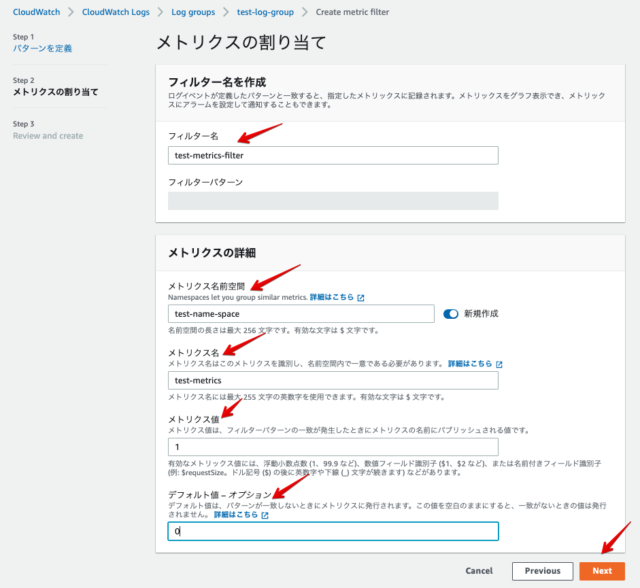Click external-link icon beside namespace help
The image size is (640, 588).
(361, 298)
